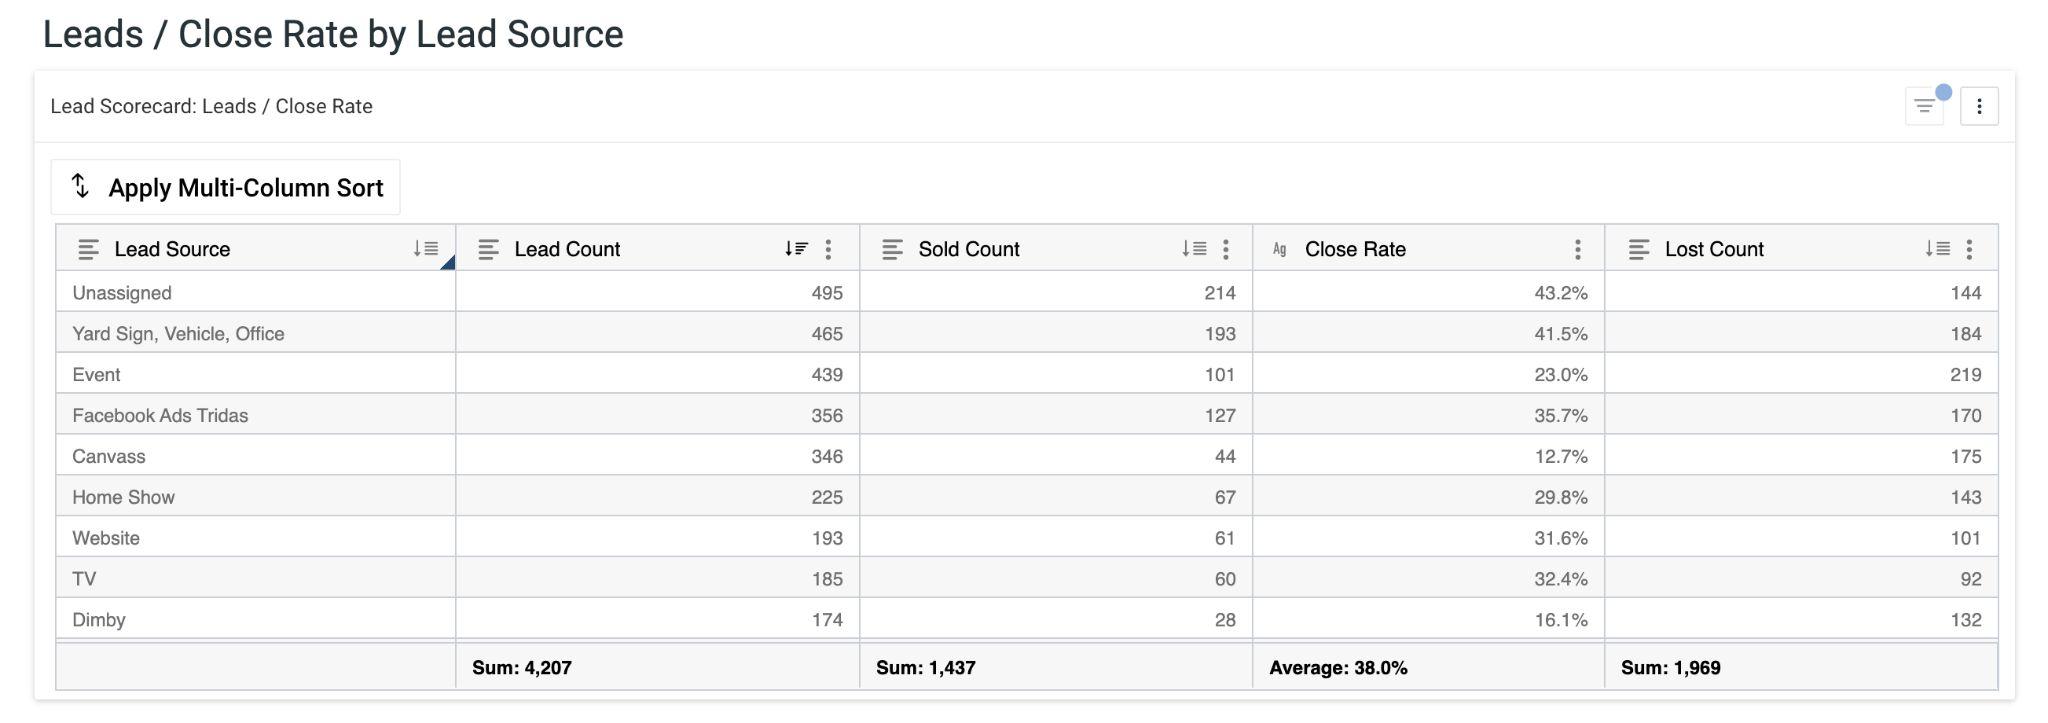
Task: Select the Unassigned lead source row
Action: 122,293
